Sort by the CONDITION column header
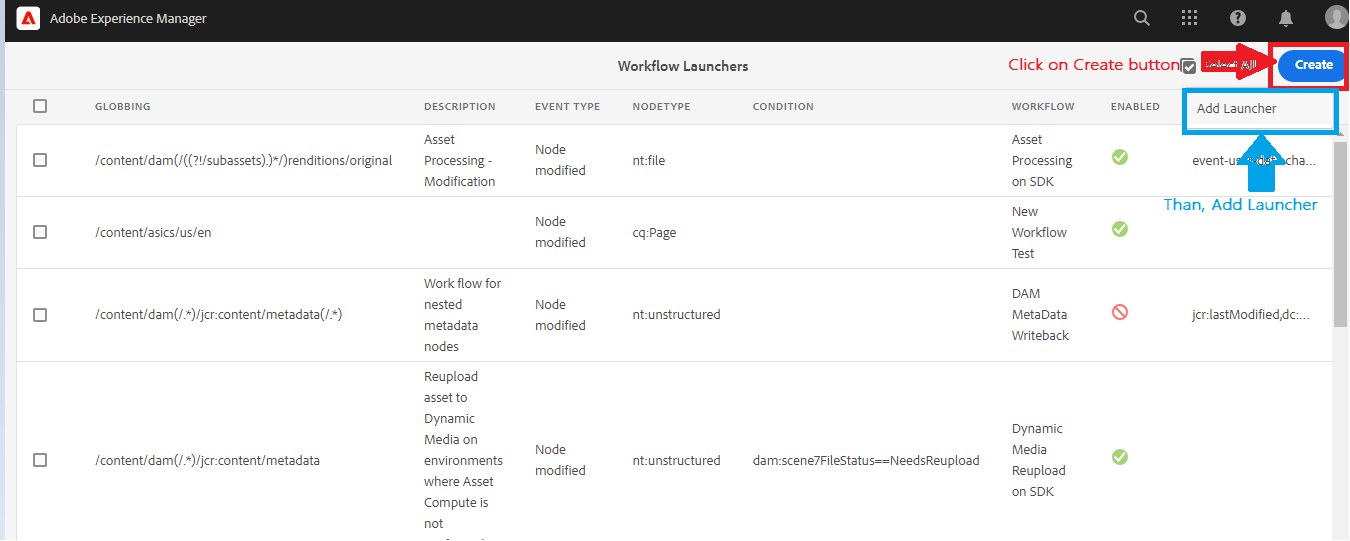Screen dimensions: 1350x541 pos(783,106)
